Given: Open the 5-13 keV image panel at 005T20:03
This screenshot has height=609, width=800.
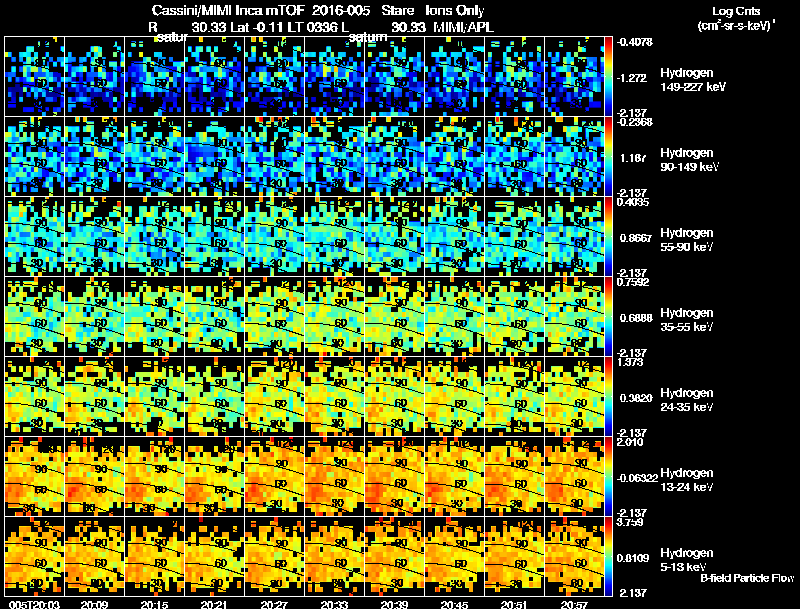Looking at the screenshot, I should coord(35,556).
